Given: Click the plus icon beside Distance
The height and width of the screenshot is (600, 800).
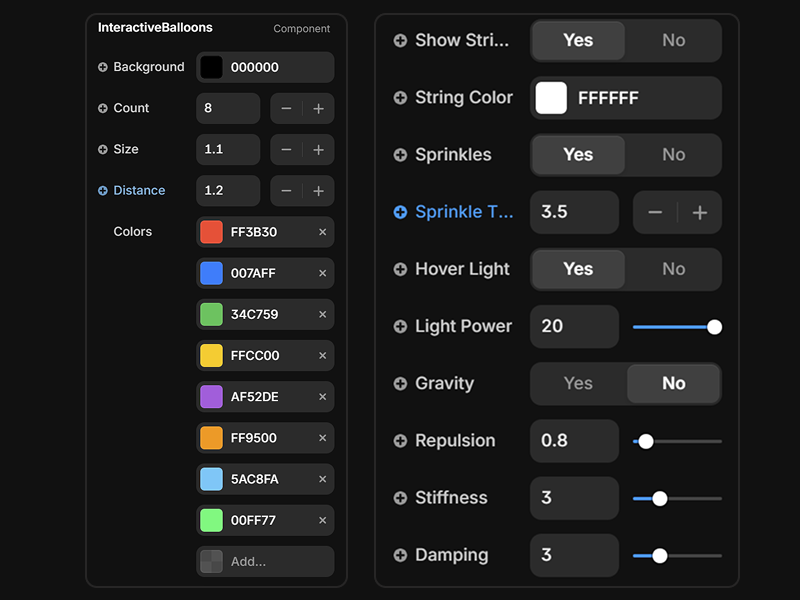Looking at the screenshot, I should tap(103, 191).
